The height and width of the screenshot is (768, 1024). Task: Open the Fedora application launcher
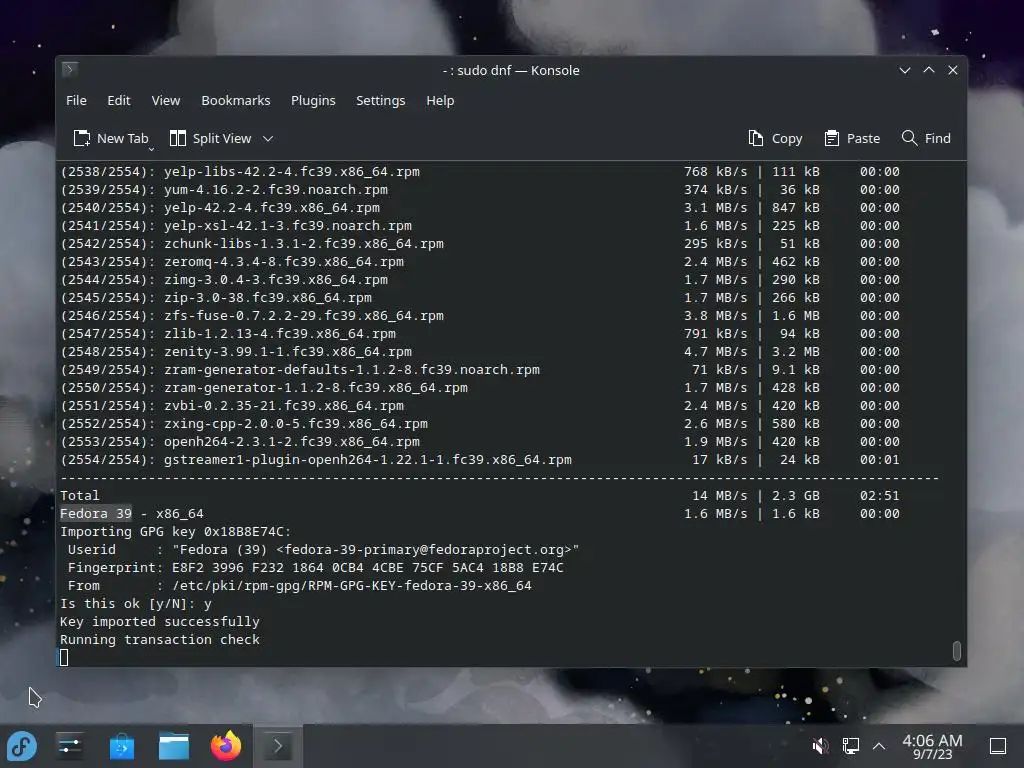pyautogui.click(x=22, y=746)
